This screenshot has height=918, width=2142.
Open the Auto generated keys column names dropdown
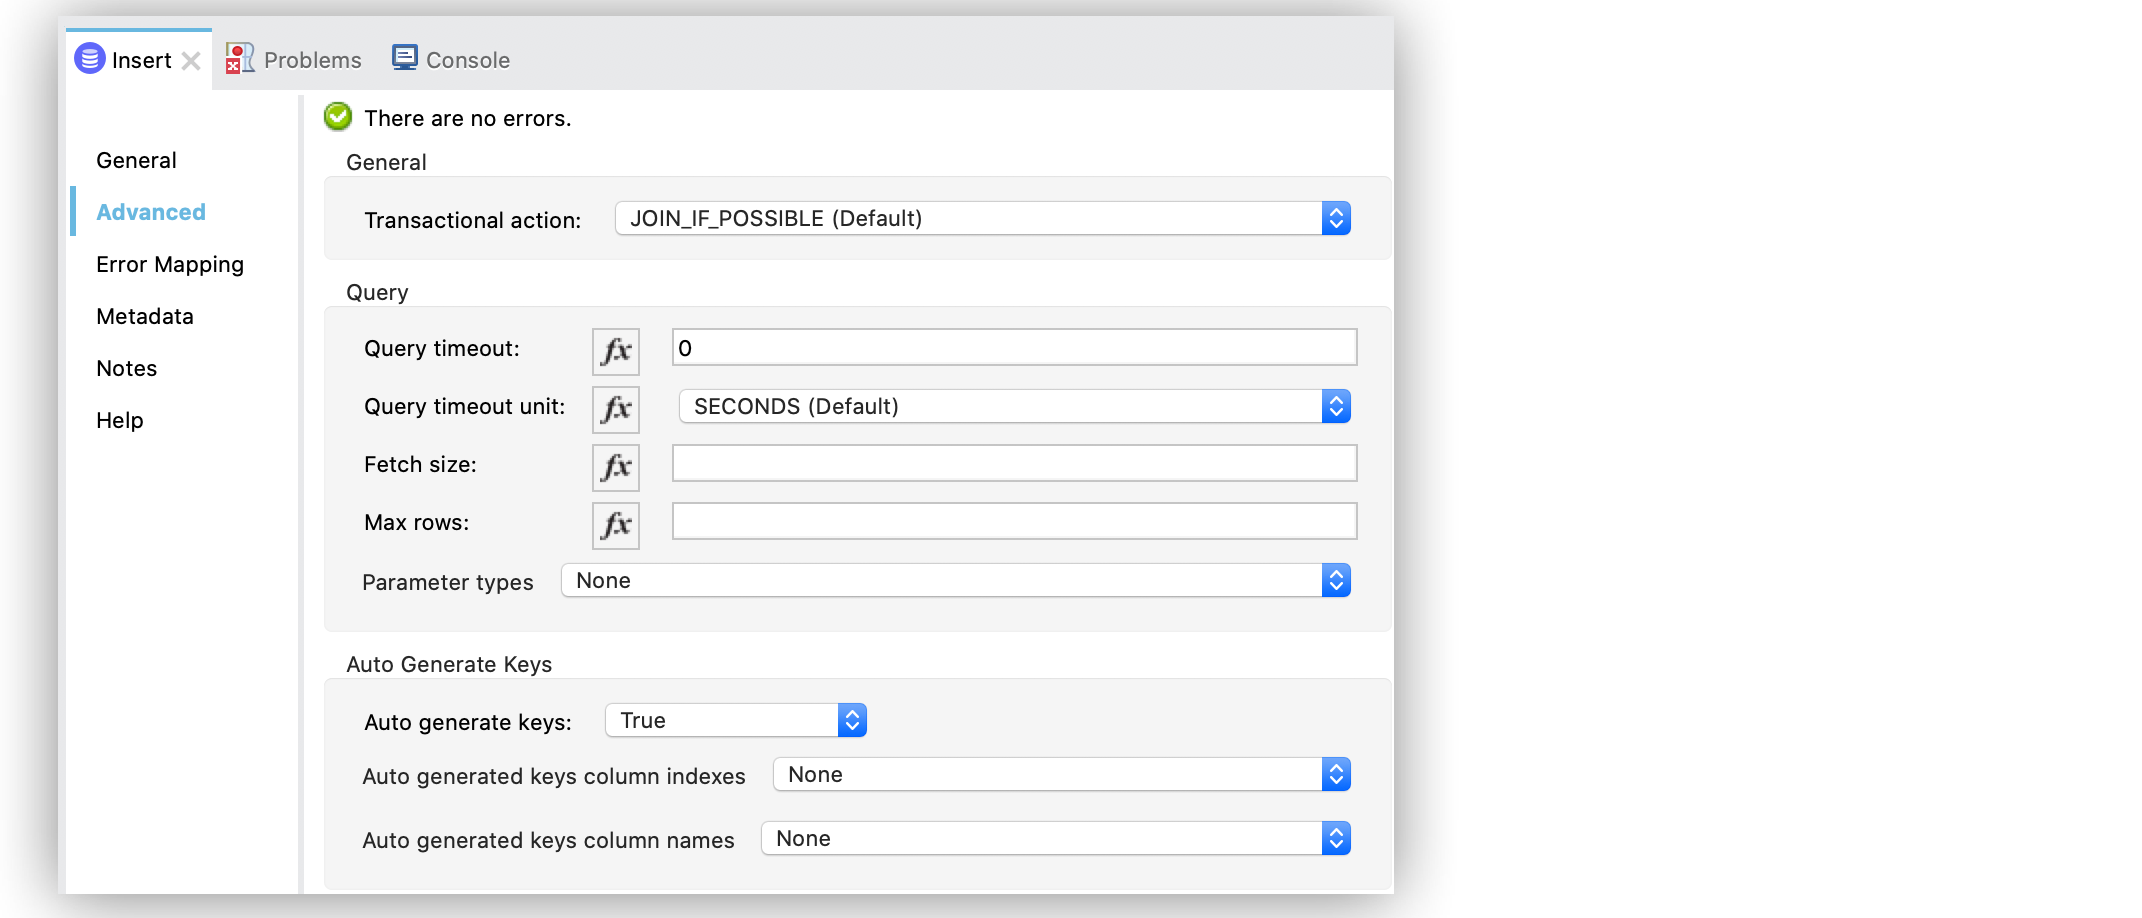click(x=1336, y=838)
